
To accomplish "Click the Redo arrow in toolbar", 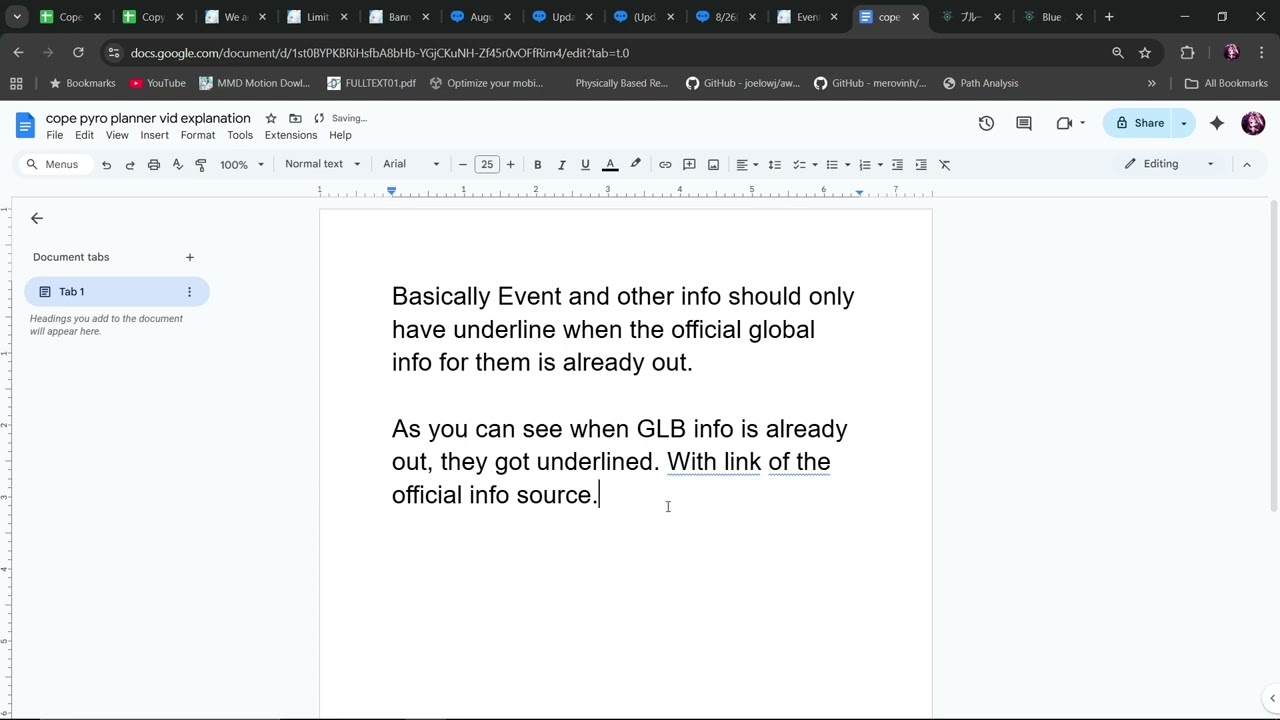I will coord(130,165).
